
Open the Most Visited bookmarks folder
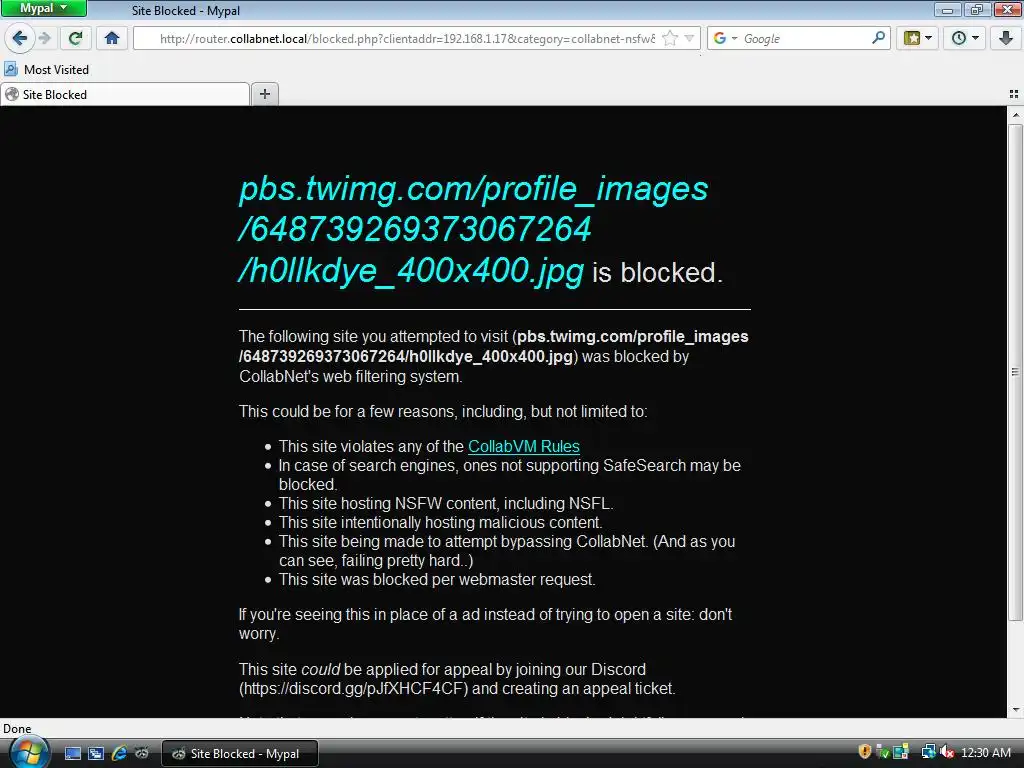tap(47, 69)
